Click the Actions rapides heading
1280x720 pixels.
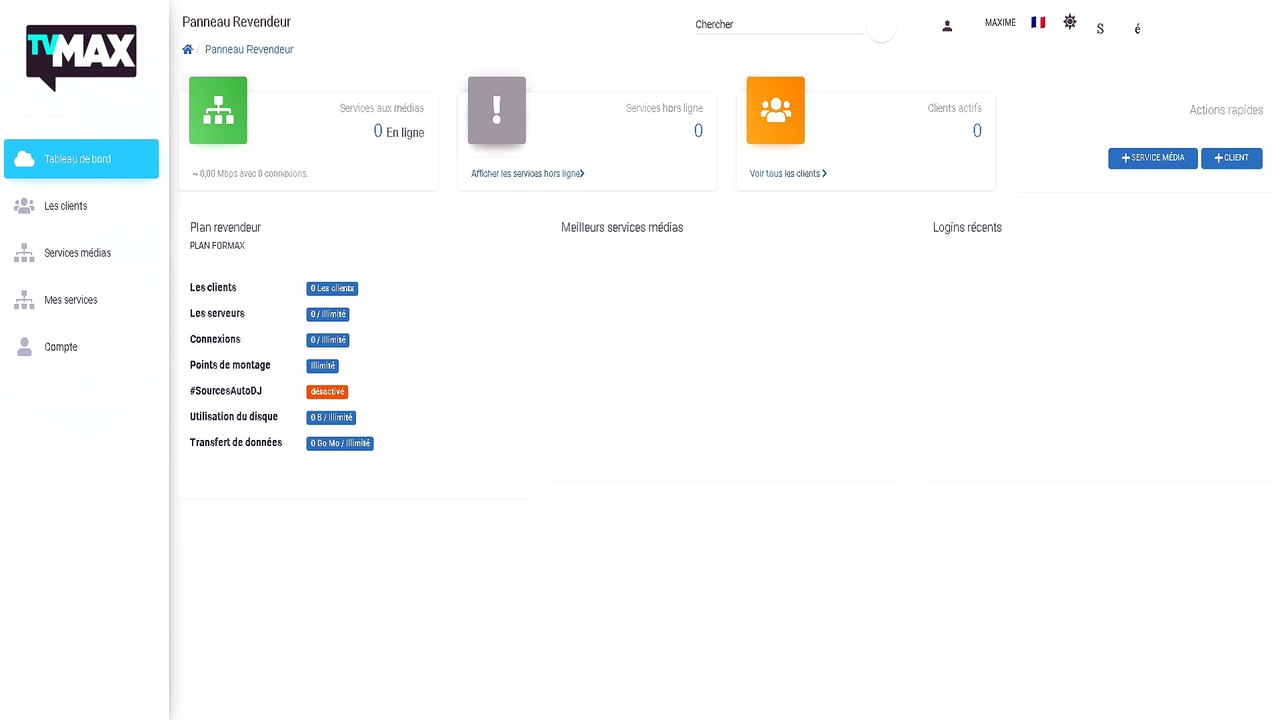click(x=1226, y=110)
